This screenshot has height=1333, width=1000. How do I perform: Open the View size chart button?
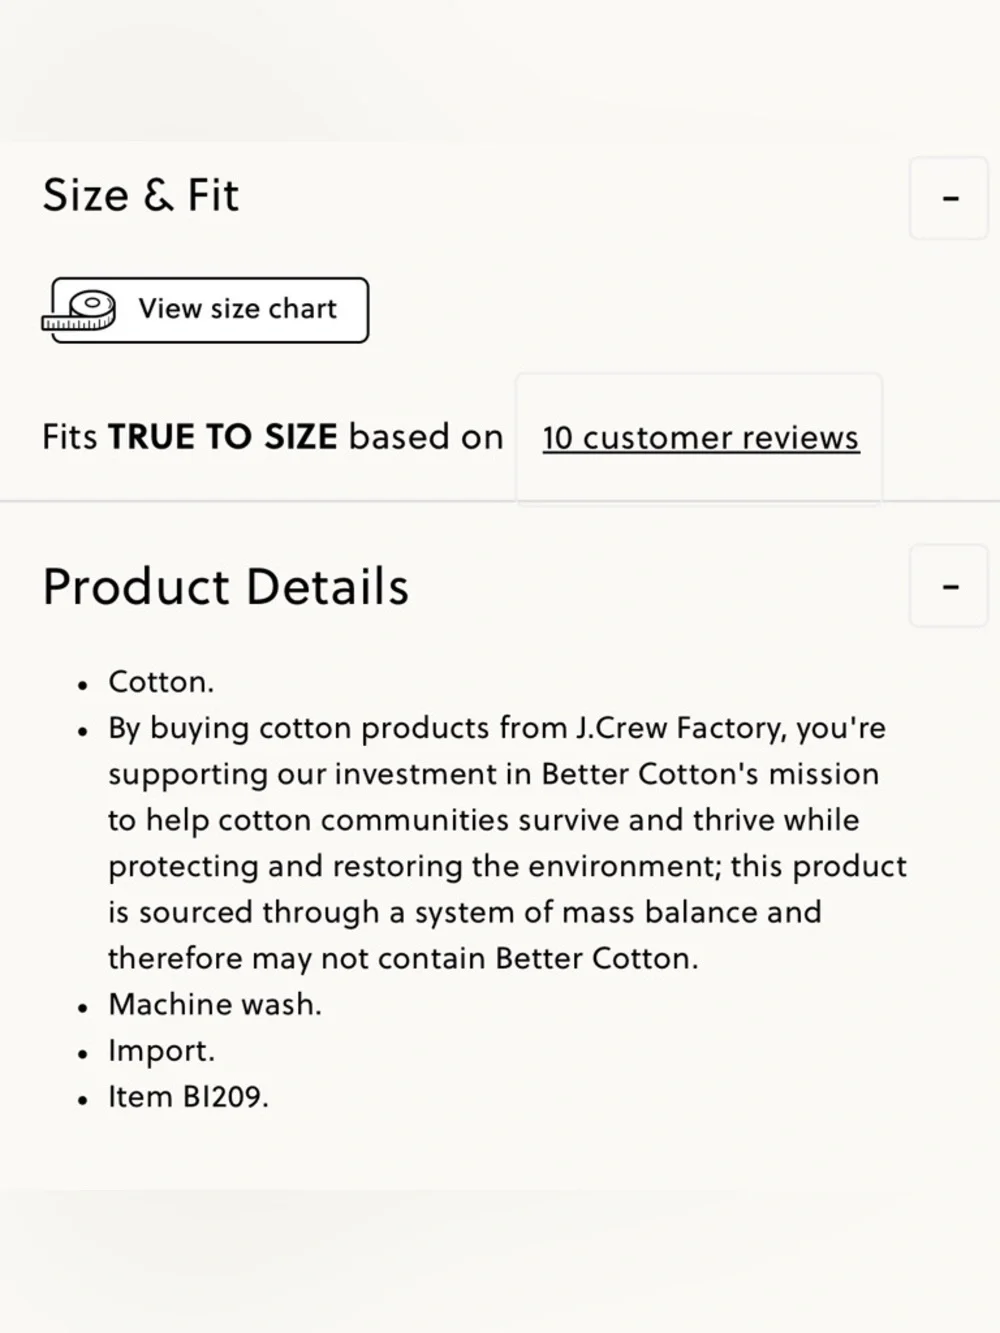click(x=236, y=309)
